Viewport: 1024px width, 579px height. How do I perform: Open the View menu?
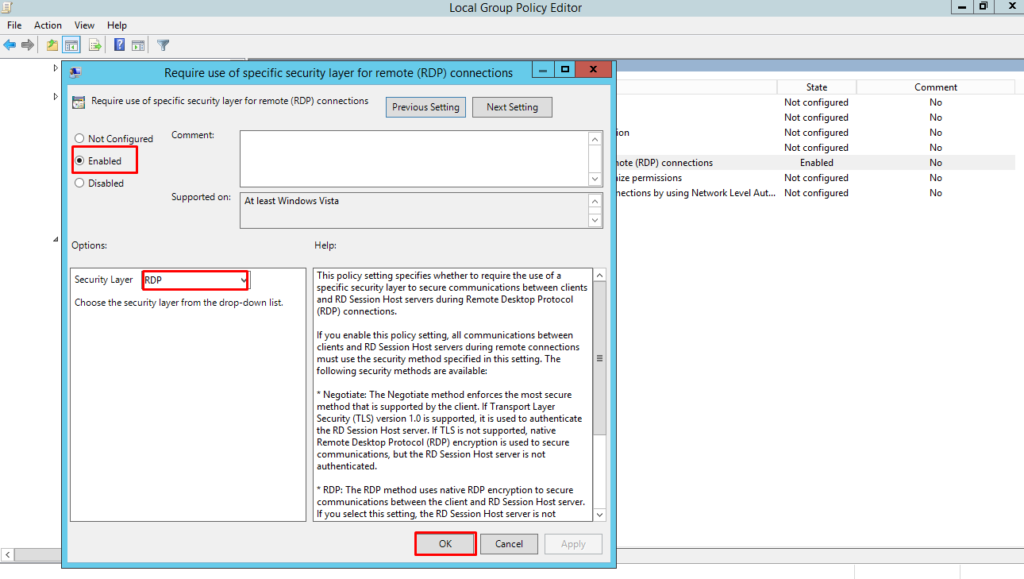pyautogui.click(x=84, y=25)
